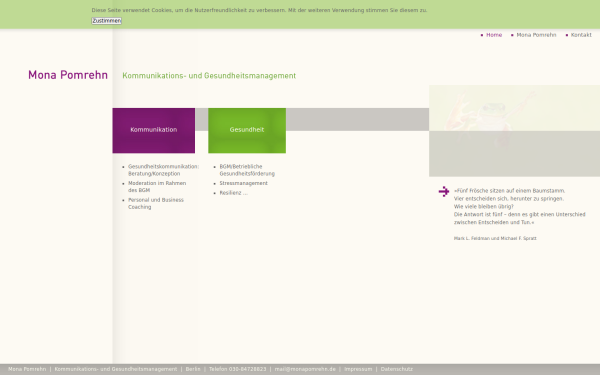Select the Resilienz list item
The width and height of the screenshot is (600, 375).
click(x=233, y=193)
